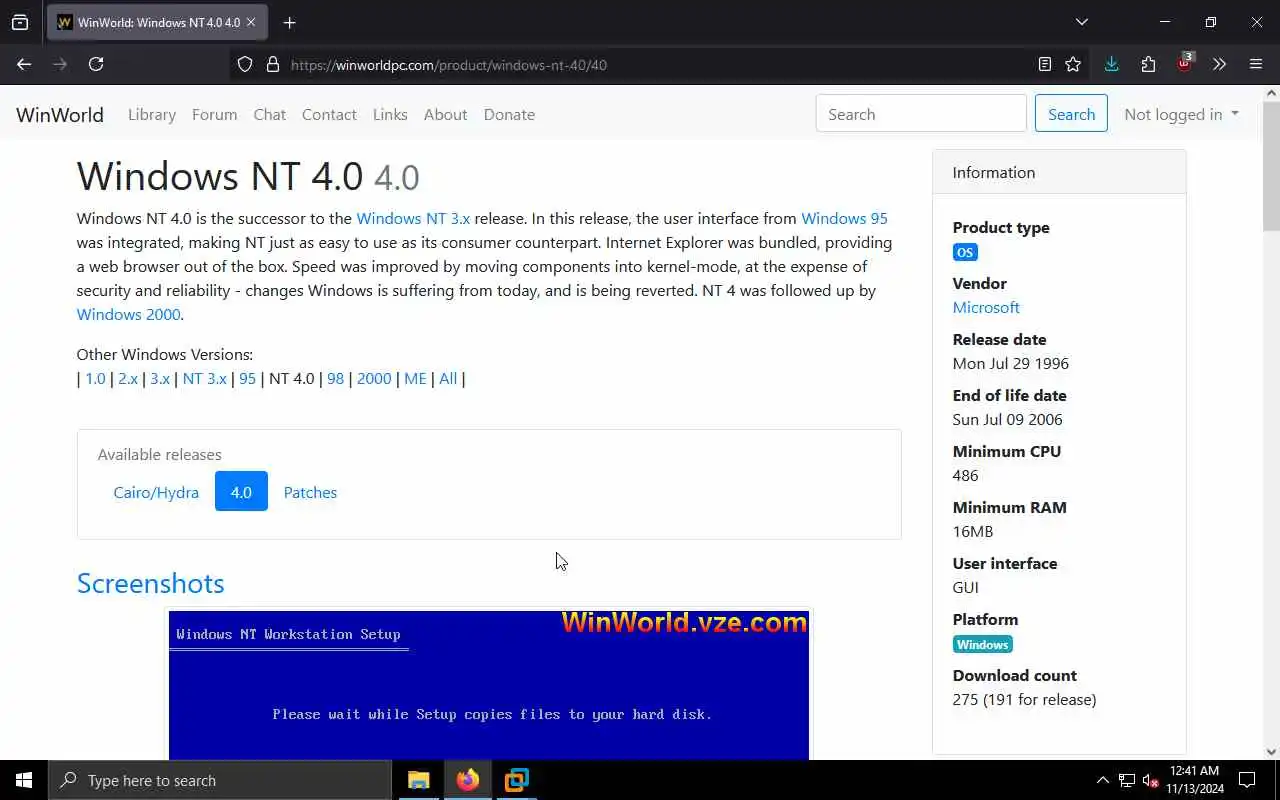Click the Windows taskbar search box
This screenshot has height=800, width=1280.
pos(220,780)
